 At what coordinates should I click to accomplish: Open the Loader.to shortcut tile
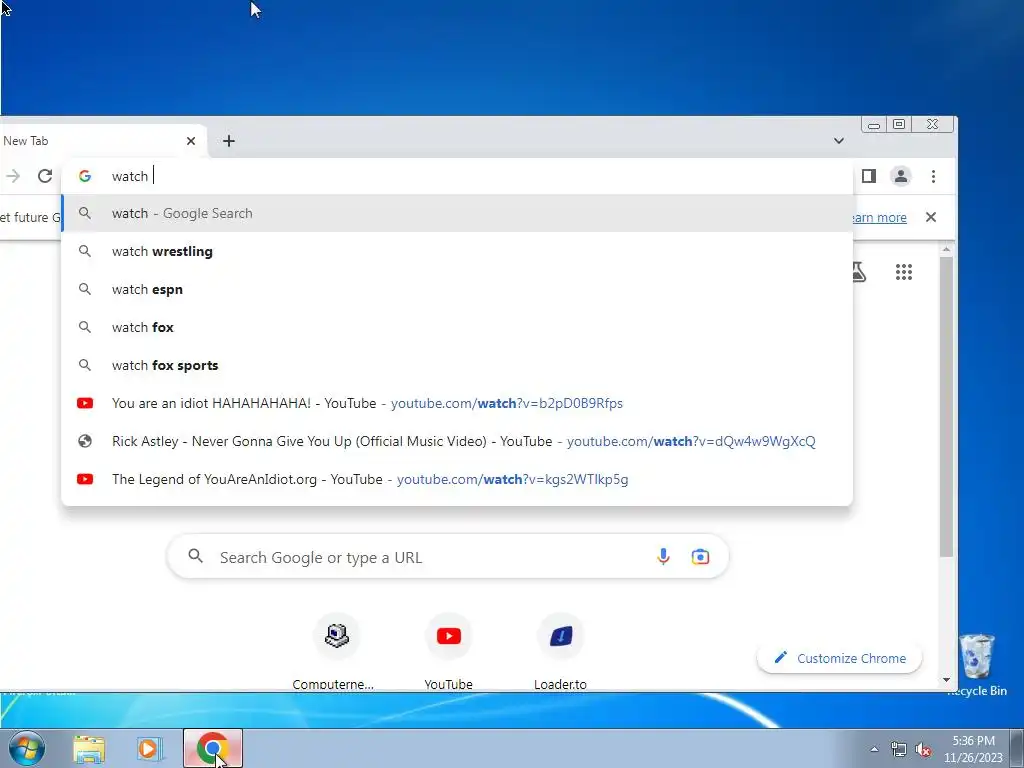[560, 652]
